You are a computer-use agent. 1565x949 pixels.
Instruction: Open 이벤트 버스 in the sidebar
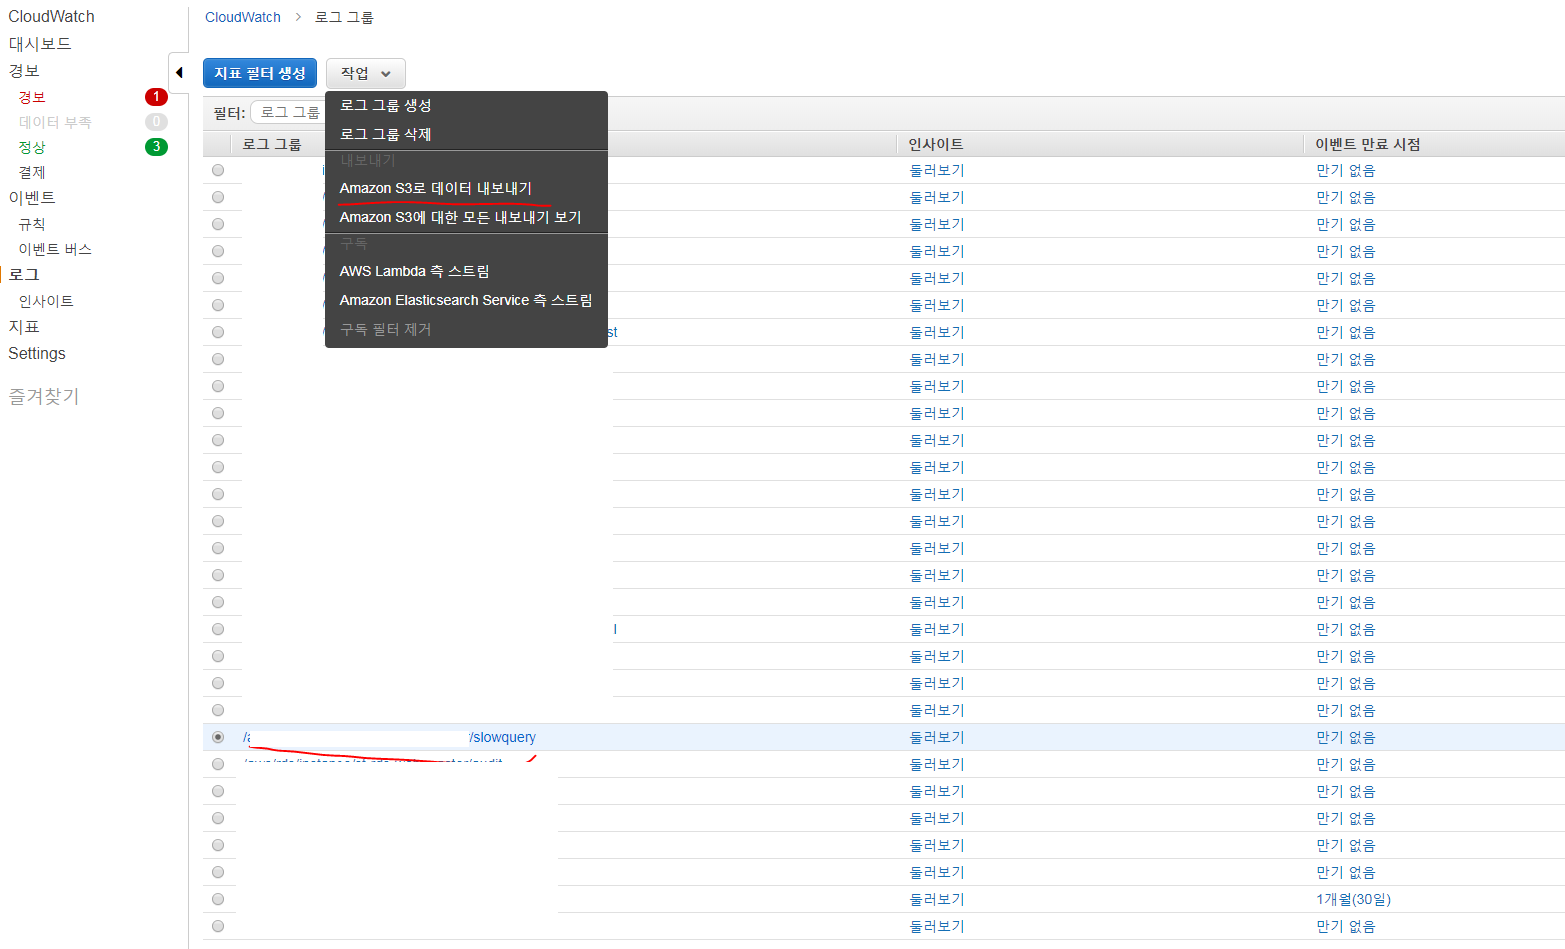[55, 249]
